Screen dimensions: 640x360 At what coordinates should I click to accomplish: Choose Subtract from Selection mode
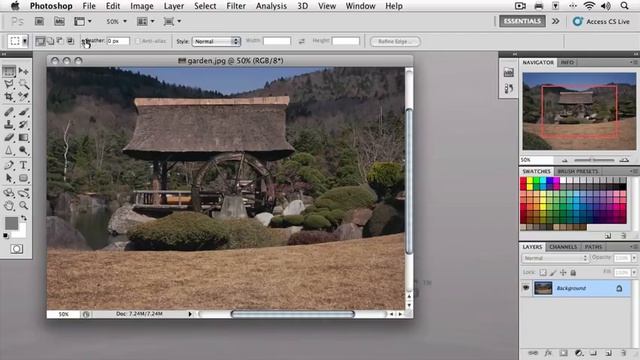[x=60, y=41]
